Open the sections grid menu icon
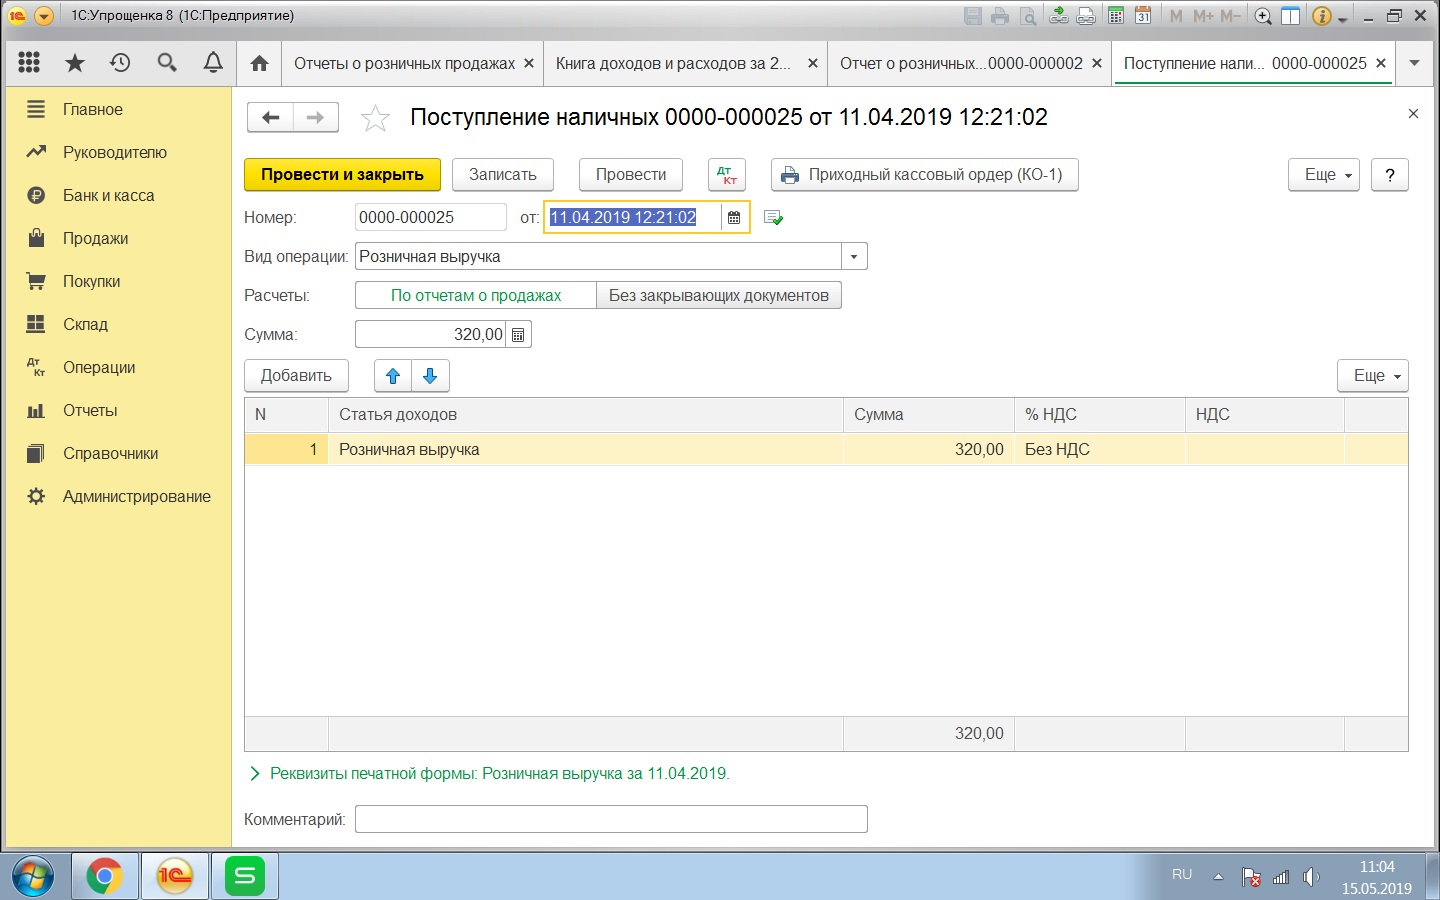Viewport: 1440px width, 900px height. (29, 63)
